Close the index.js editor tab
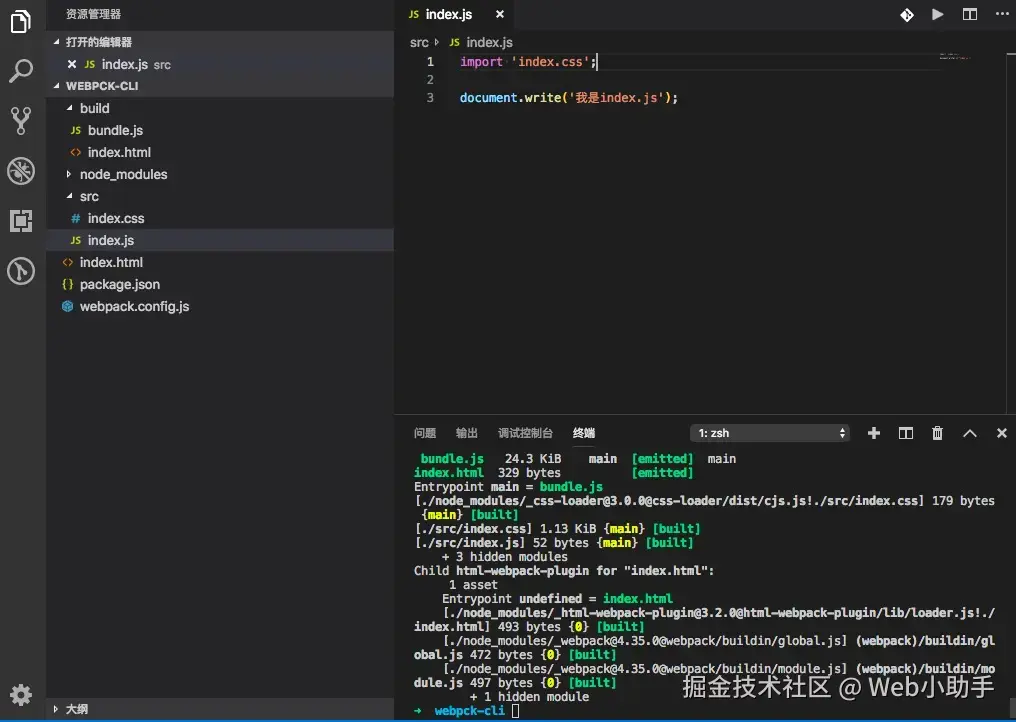Screen dimensions: 1016x722 point(500,14)
